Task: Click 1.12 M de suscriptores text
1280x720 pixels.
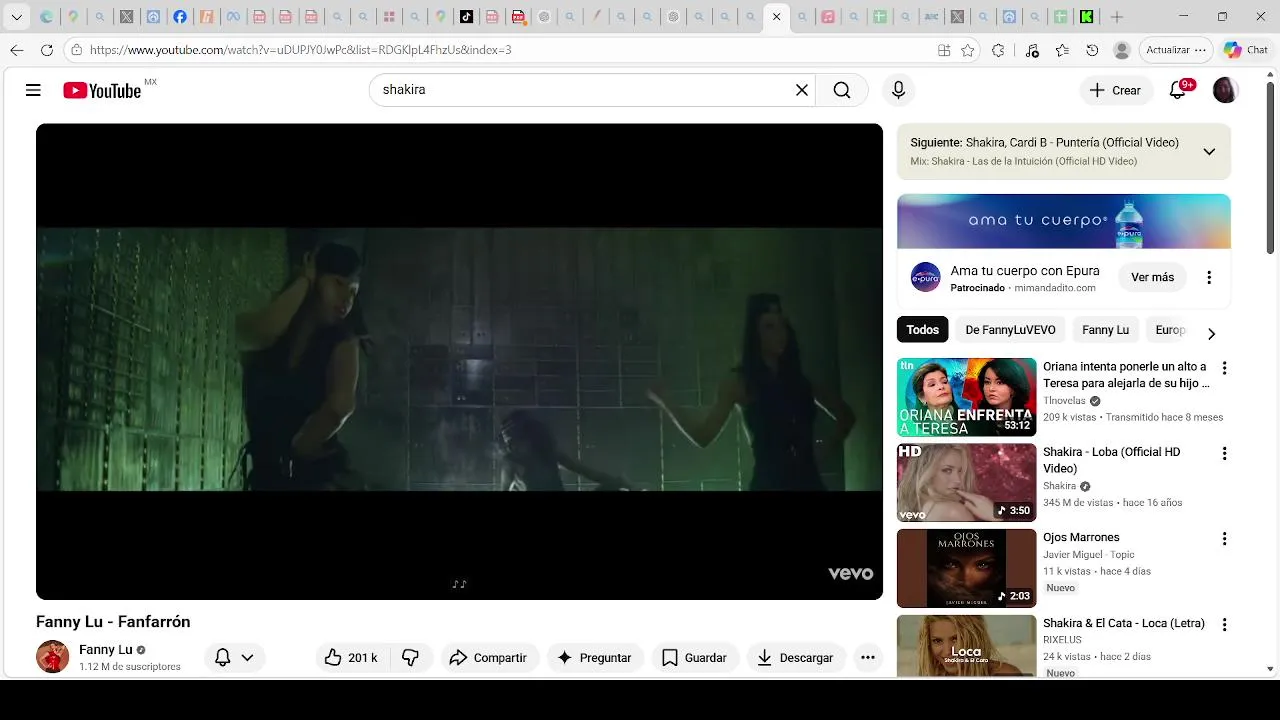Action: click(x=130, y=667)
